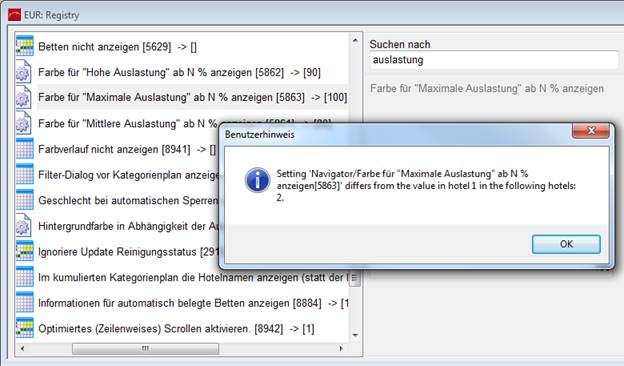Click the grid icon beside 'Informationen für automatisch belegte Betten'
The width and height of the screenshot is (624, 366).
click(25, 302)
